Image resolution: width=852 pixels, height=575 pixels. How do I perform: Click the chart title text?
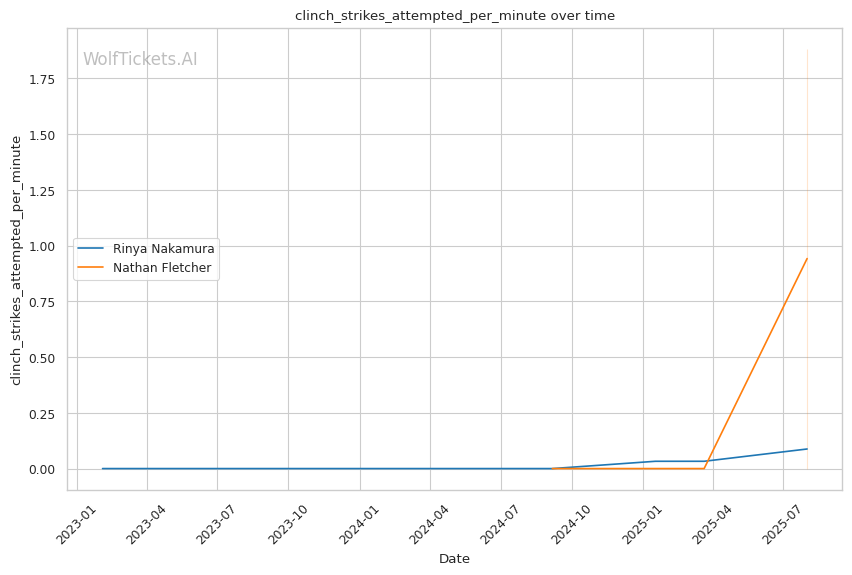pos(454,16)
